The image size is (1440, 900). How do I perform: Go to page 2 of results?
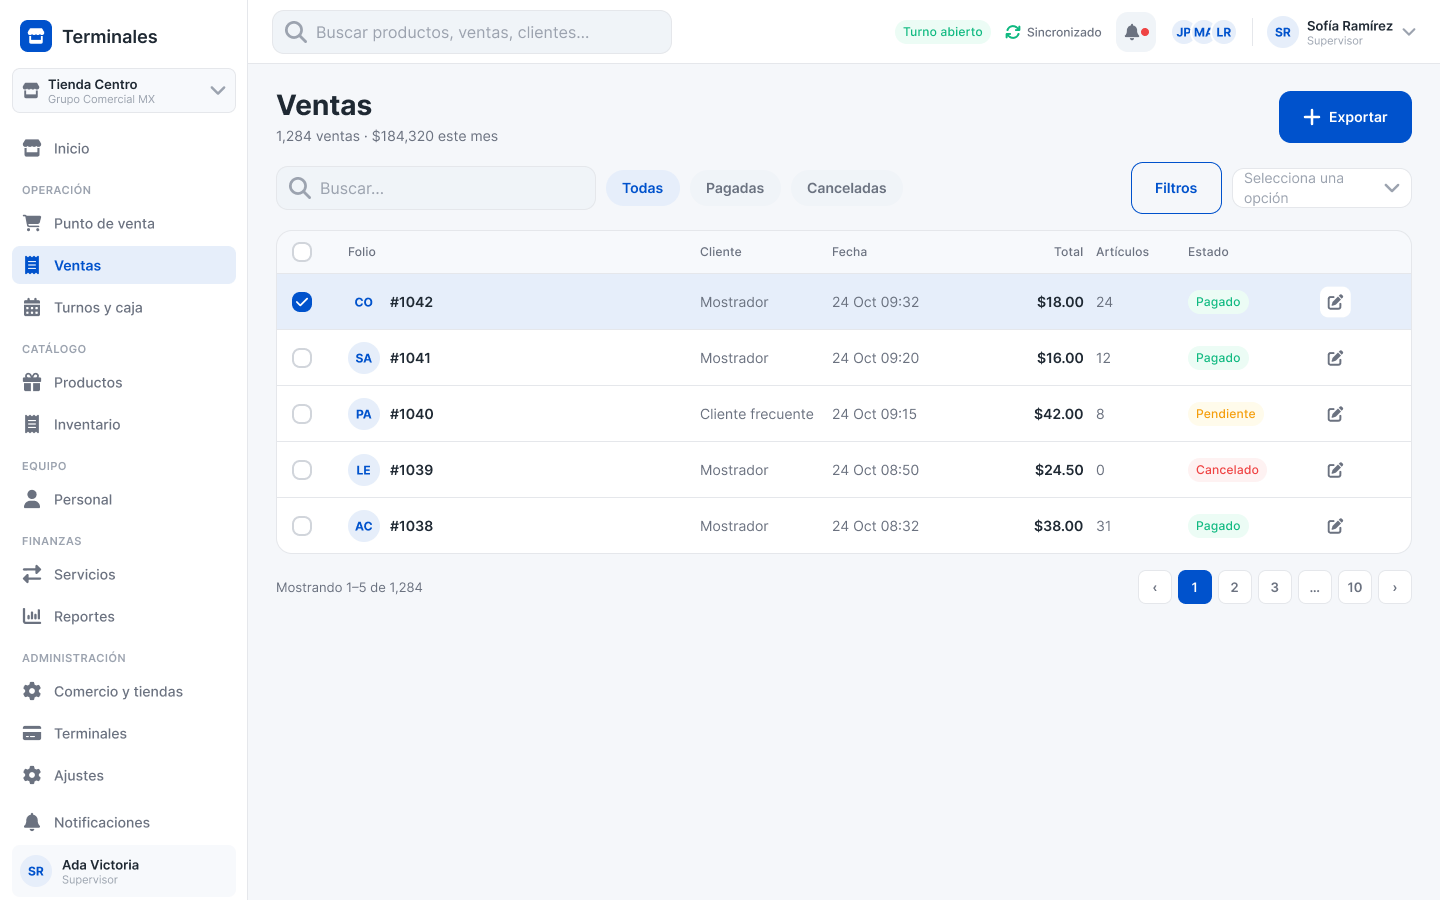1235,587
